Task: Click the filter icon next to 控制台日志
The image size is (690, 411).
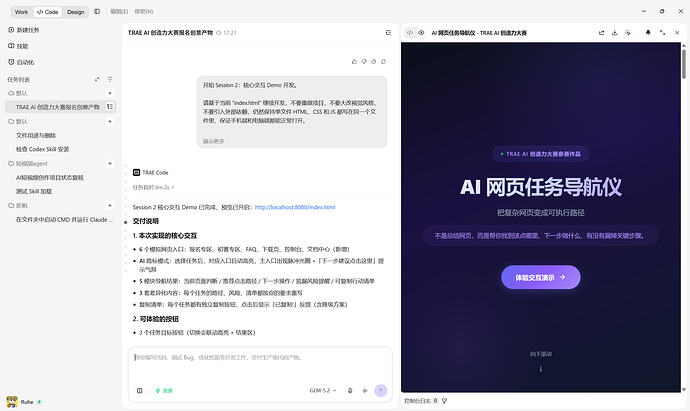Action: (x=444, y=401)
